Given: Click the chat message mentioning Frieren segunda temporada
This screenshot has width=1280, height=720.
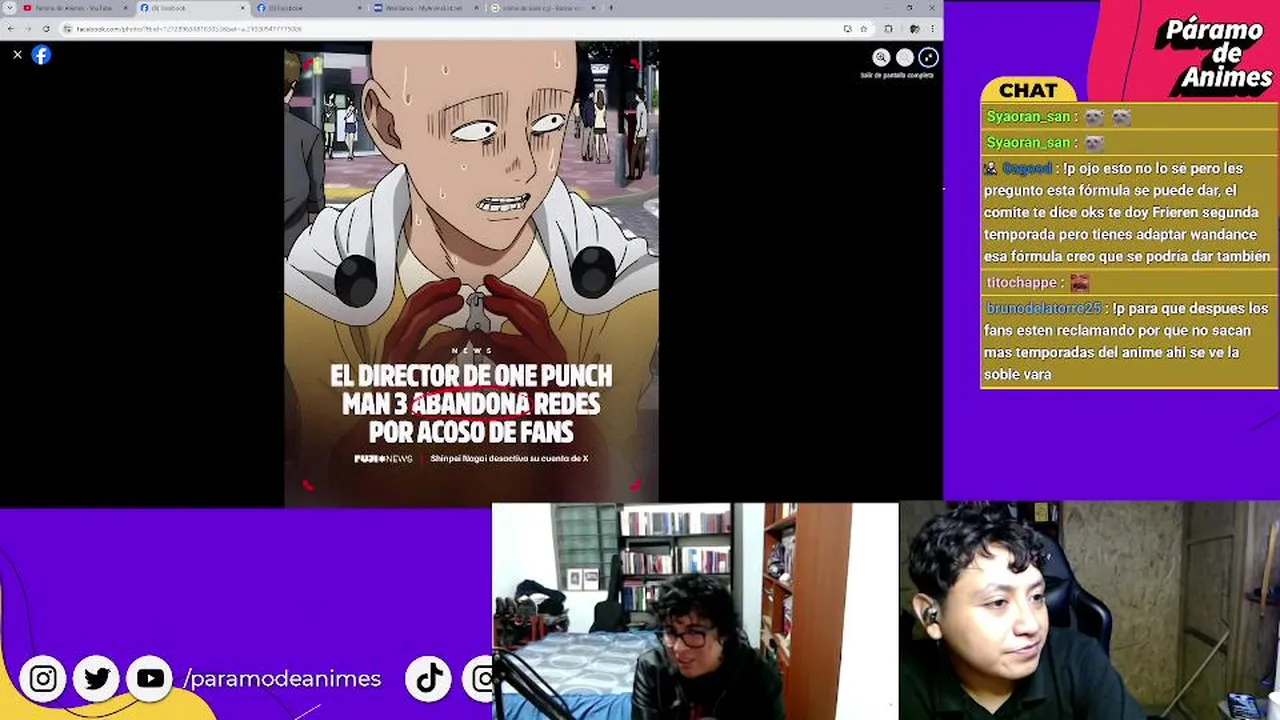Looking at the screenshot, I should [x=1128, y=213].
